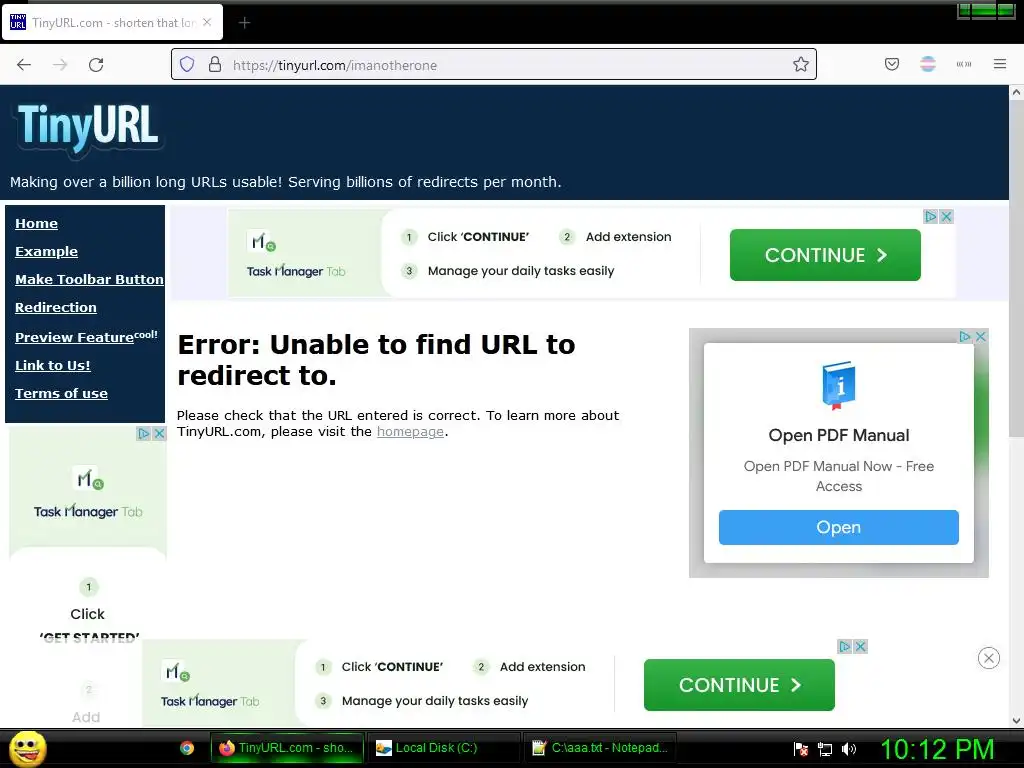Bookmark this page with the star icon
1024x768 pixels.
(801, 64)
